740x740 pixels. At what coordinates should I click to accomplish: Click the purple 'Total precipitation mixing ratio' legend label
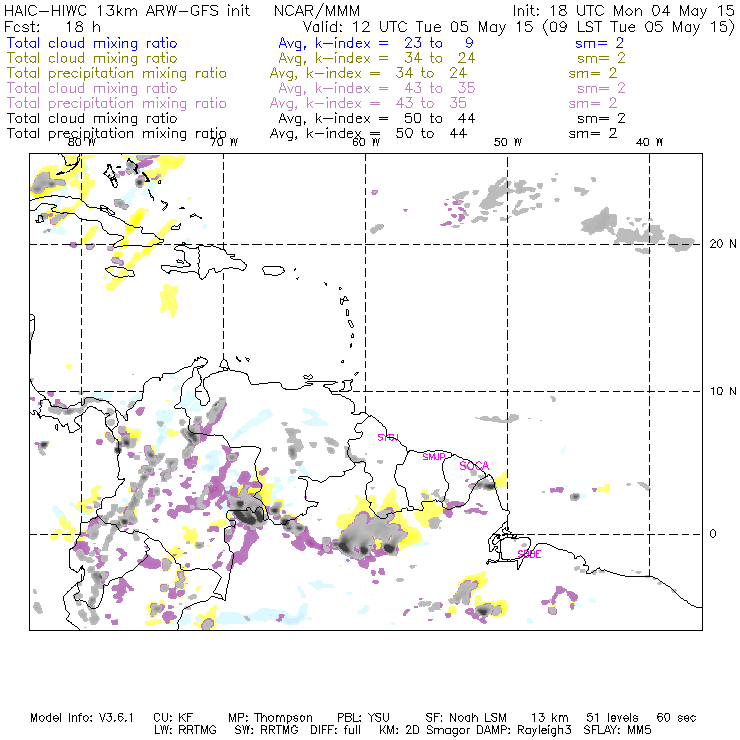(117, 103)
